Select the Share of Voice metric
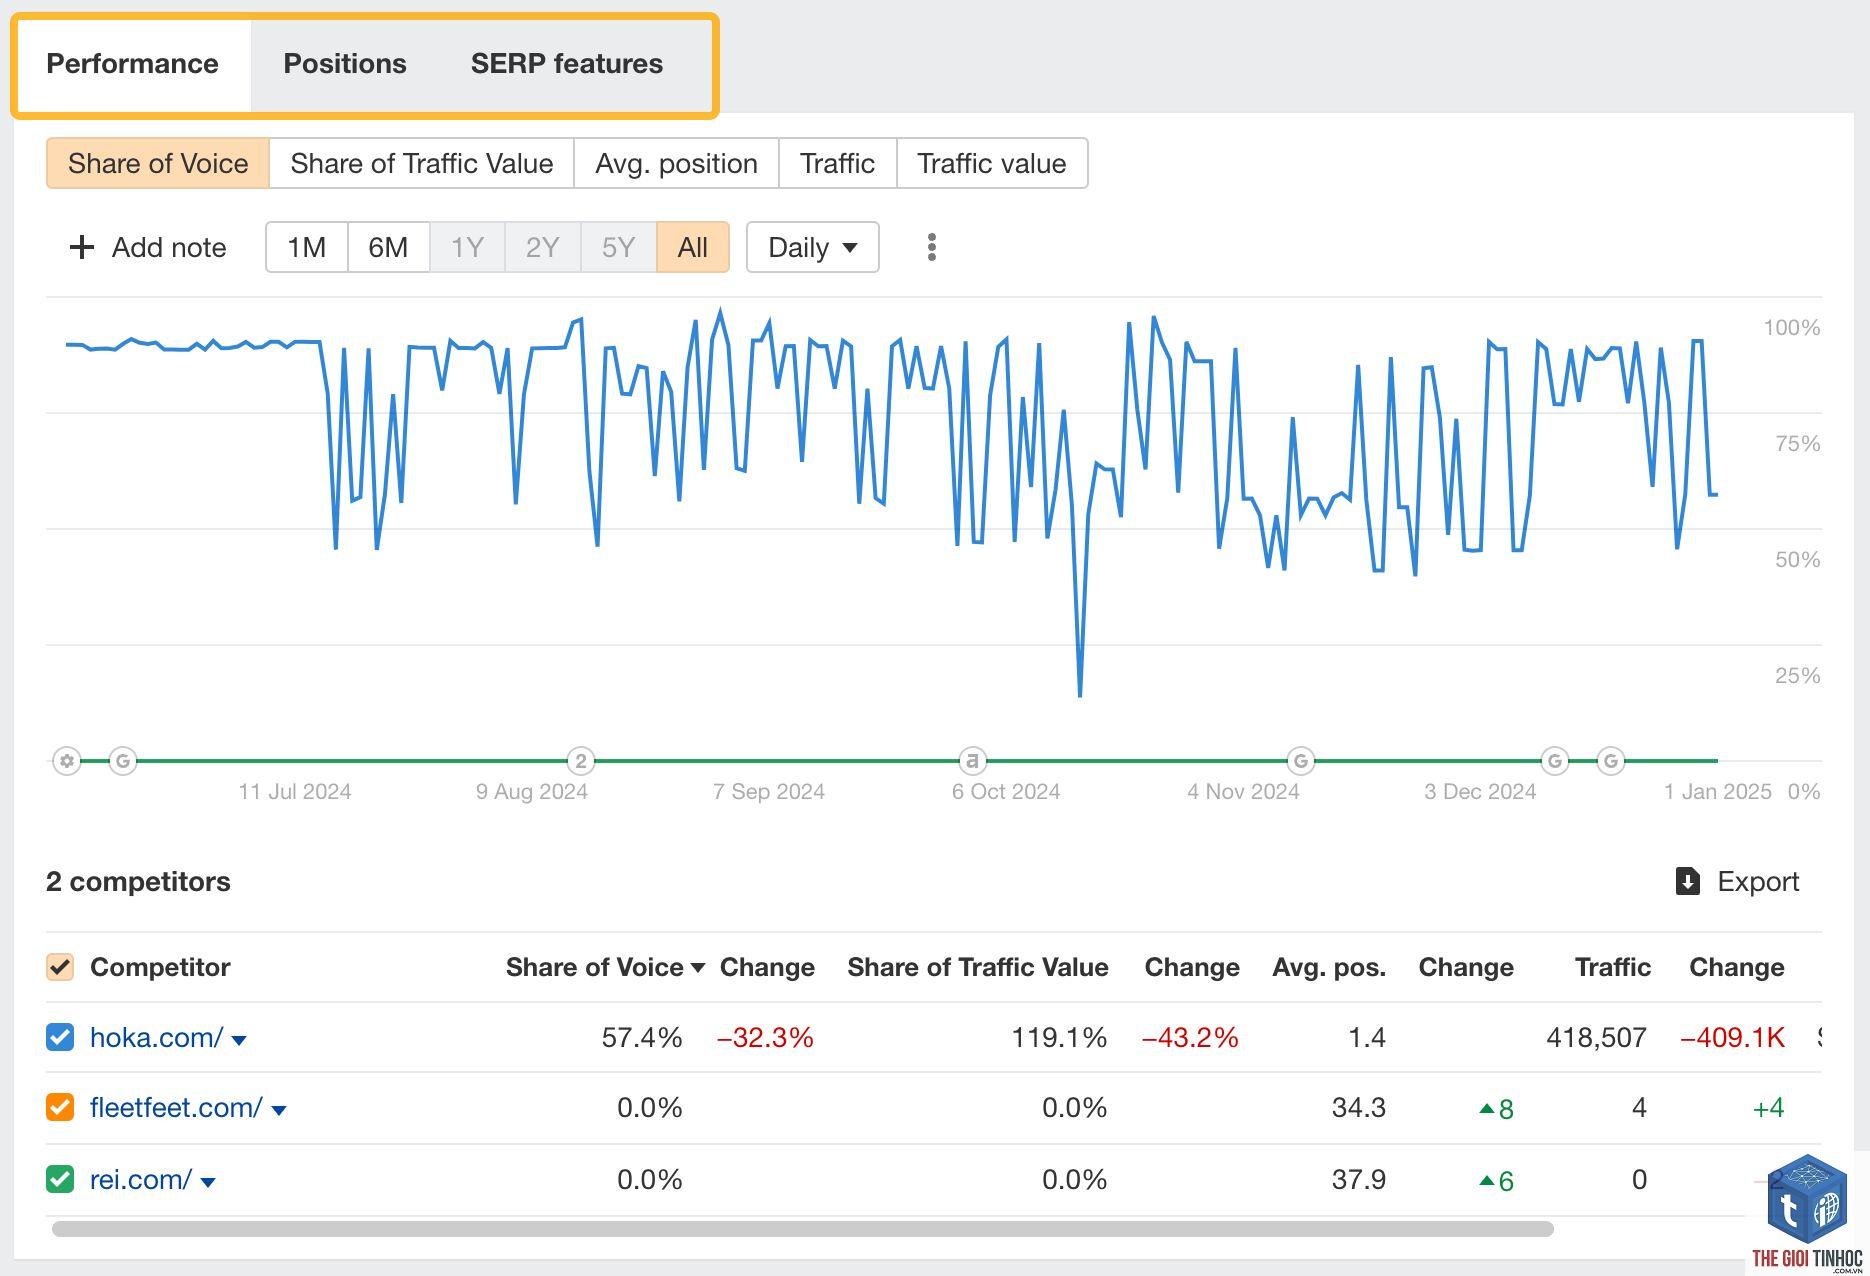Screen dimensions: 1870x1276 point(158,163)
